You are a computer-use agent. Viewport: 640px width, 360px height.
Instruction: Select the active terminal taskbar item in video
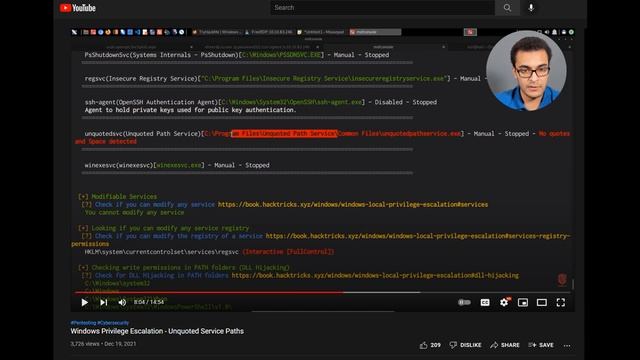[375, 32]
